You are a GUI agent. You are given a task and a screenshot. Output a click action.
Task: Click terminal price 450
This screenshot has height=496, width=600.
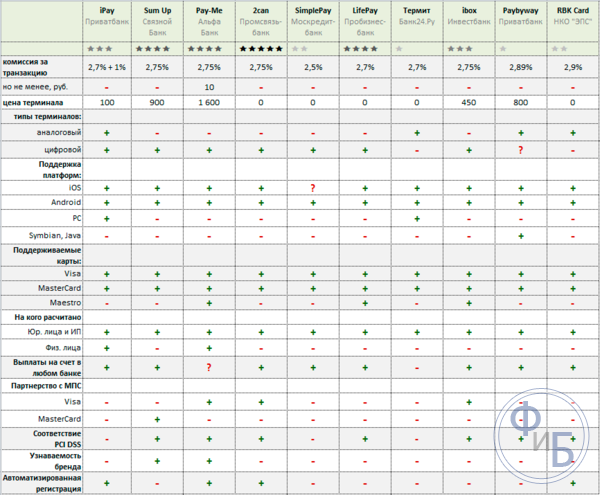tap(469, 103)
